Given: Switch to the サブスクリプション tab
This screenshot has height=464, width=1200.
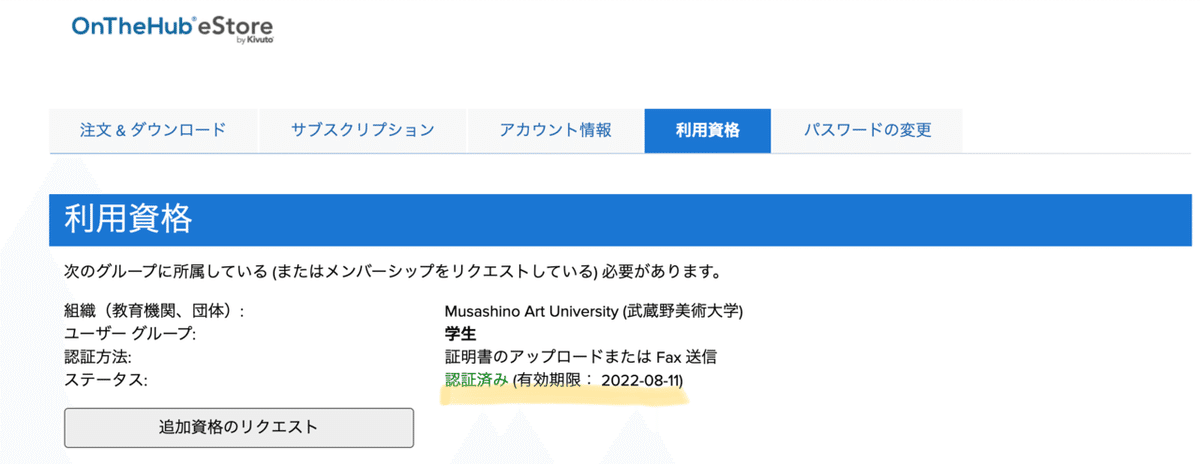Looking at the screenshot, I should click(363, 130).
